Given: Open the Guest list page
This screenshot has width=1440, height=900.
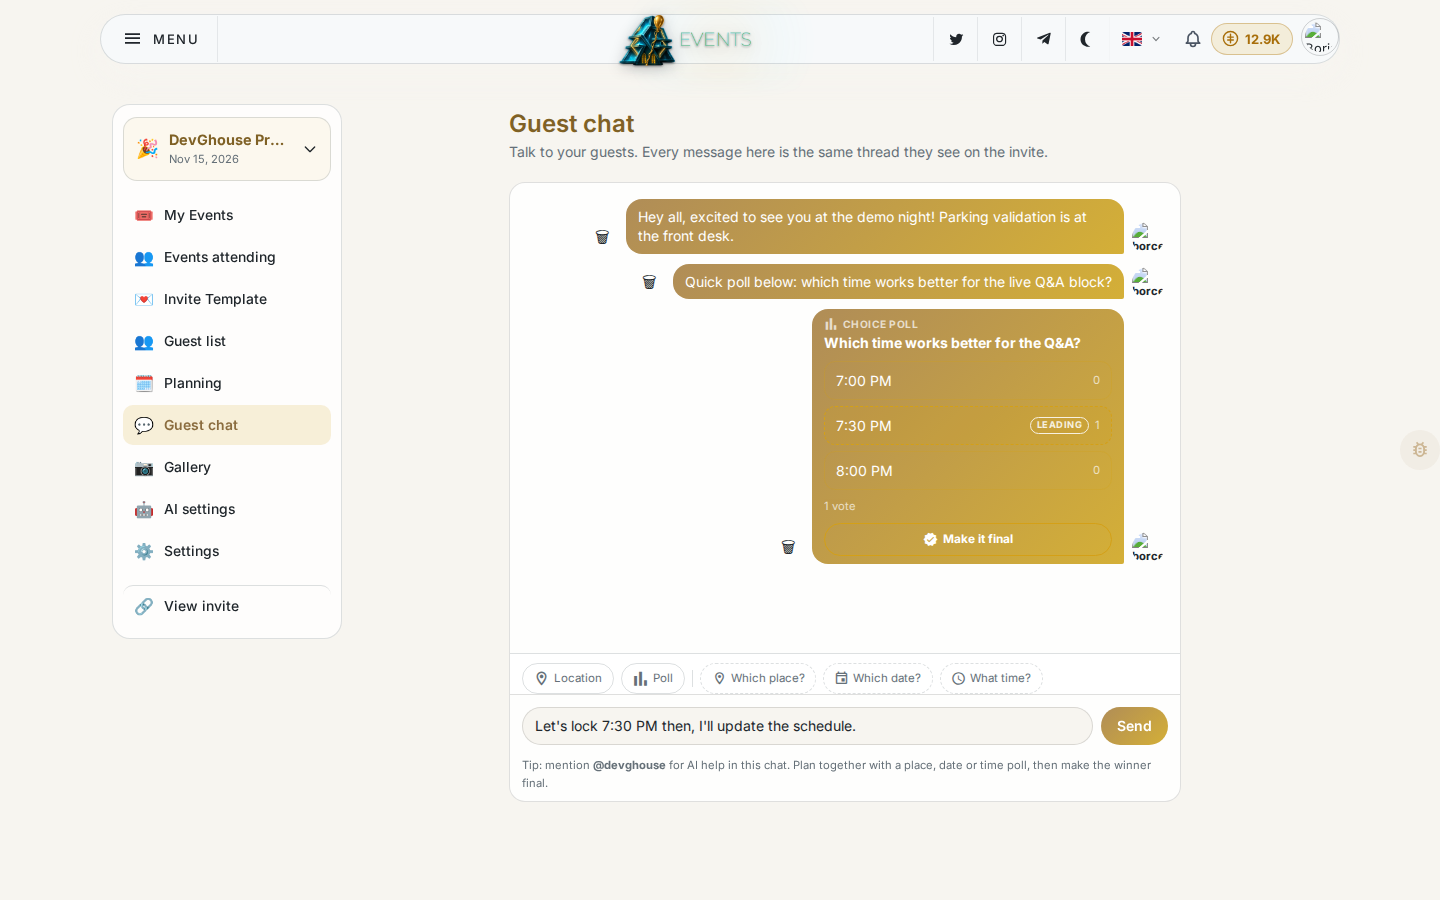Looking at the screenshot, I should point(227,341).
